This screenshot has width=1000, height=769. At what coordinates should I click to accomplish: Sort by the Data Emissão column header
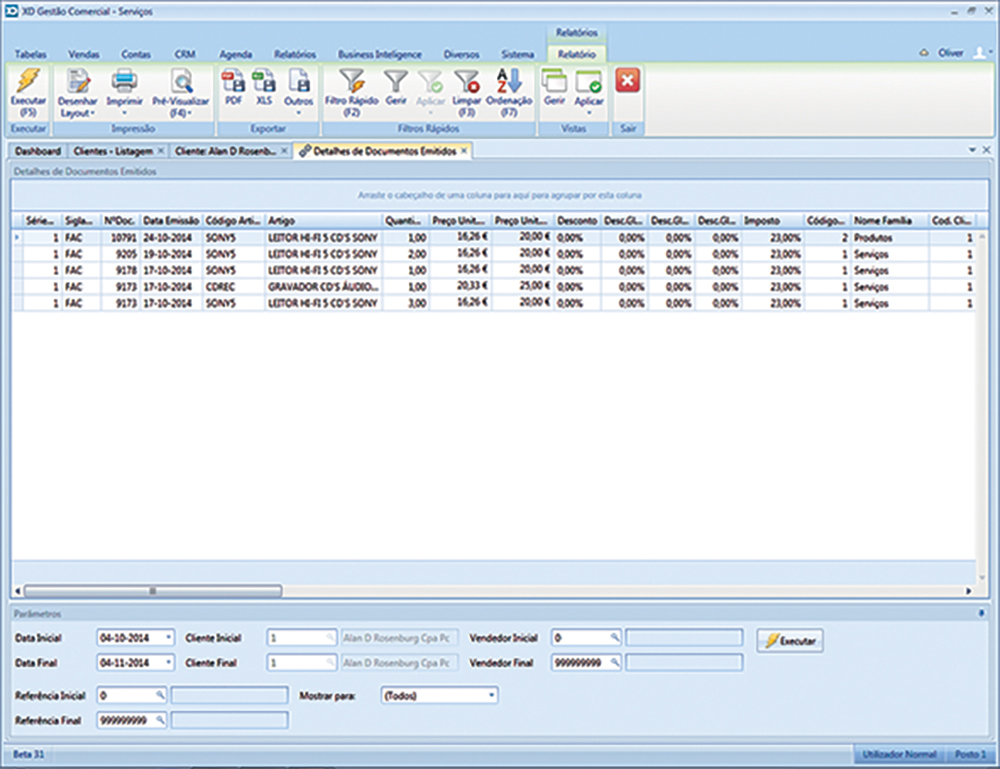point(170,220)
